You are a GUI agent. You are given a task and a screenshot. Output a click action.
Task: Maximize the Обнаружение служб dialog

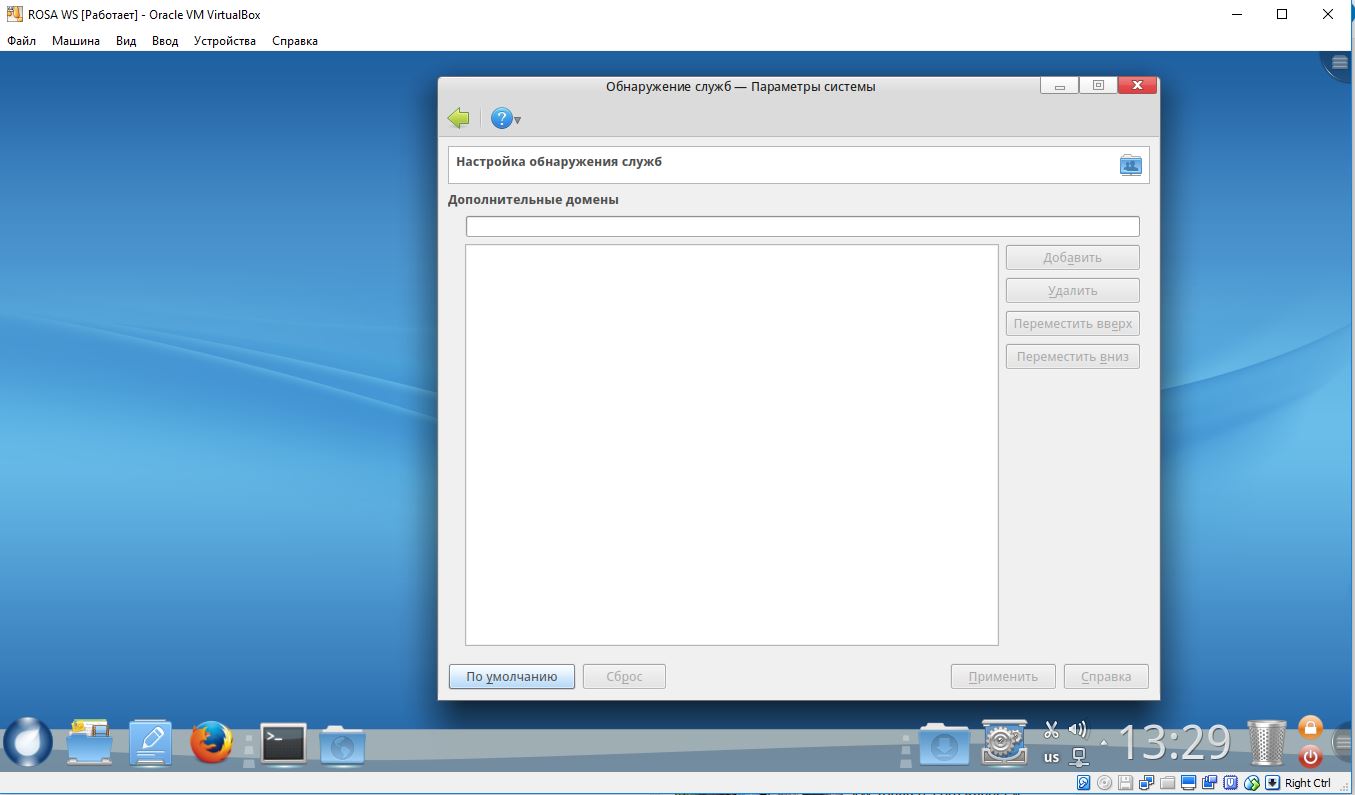[1098, 86]
